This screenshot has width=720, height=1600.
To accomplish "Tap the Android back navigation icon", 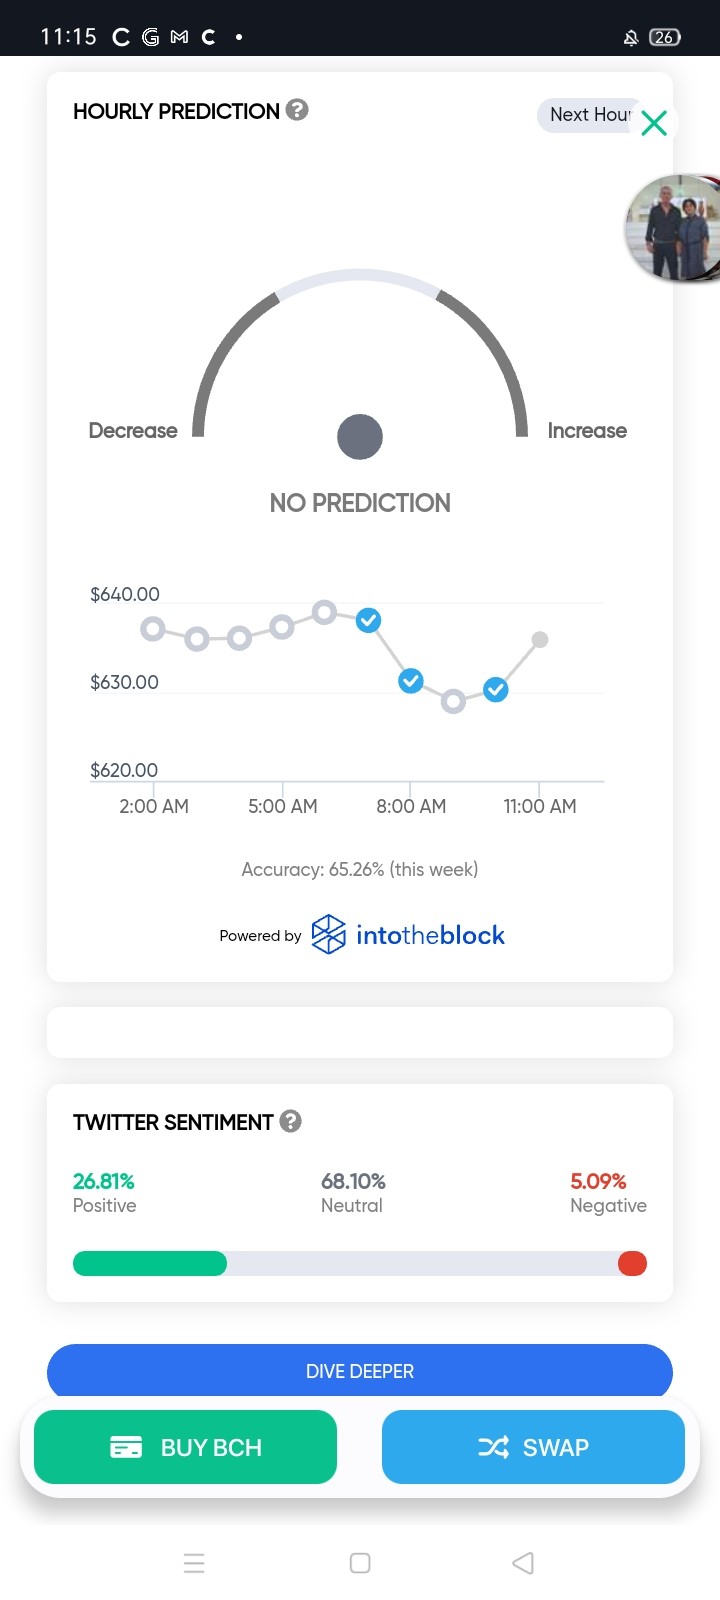I will click(523, 1563).
